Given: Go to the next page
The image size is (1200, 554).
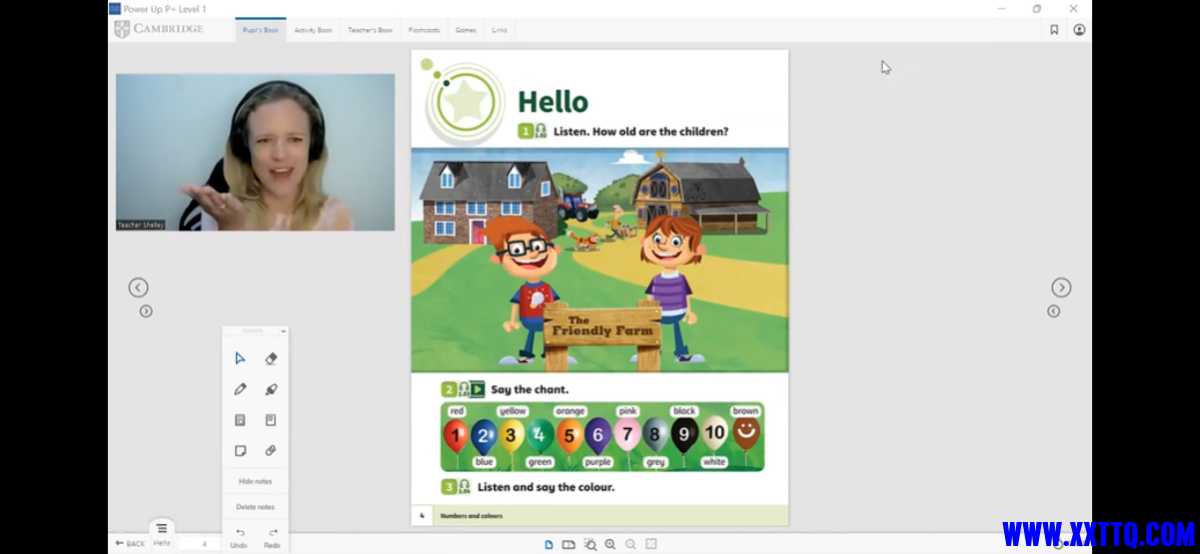Looking at the screenshot, I should (1061, 288).
